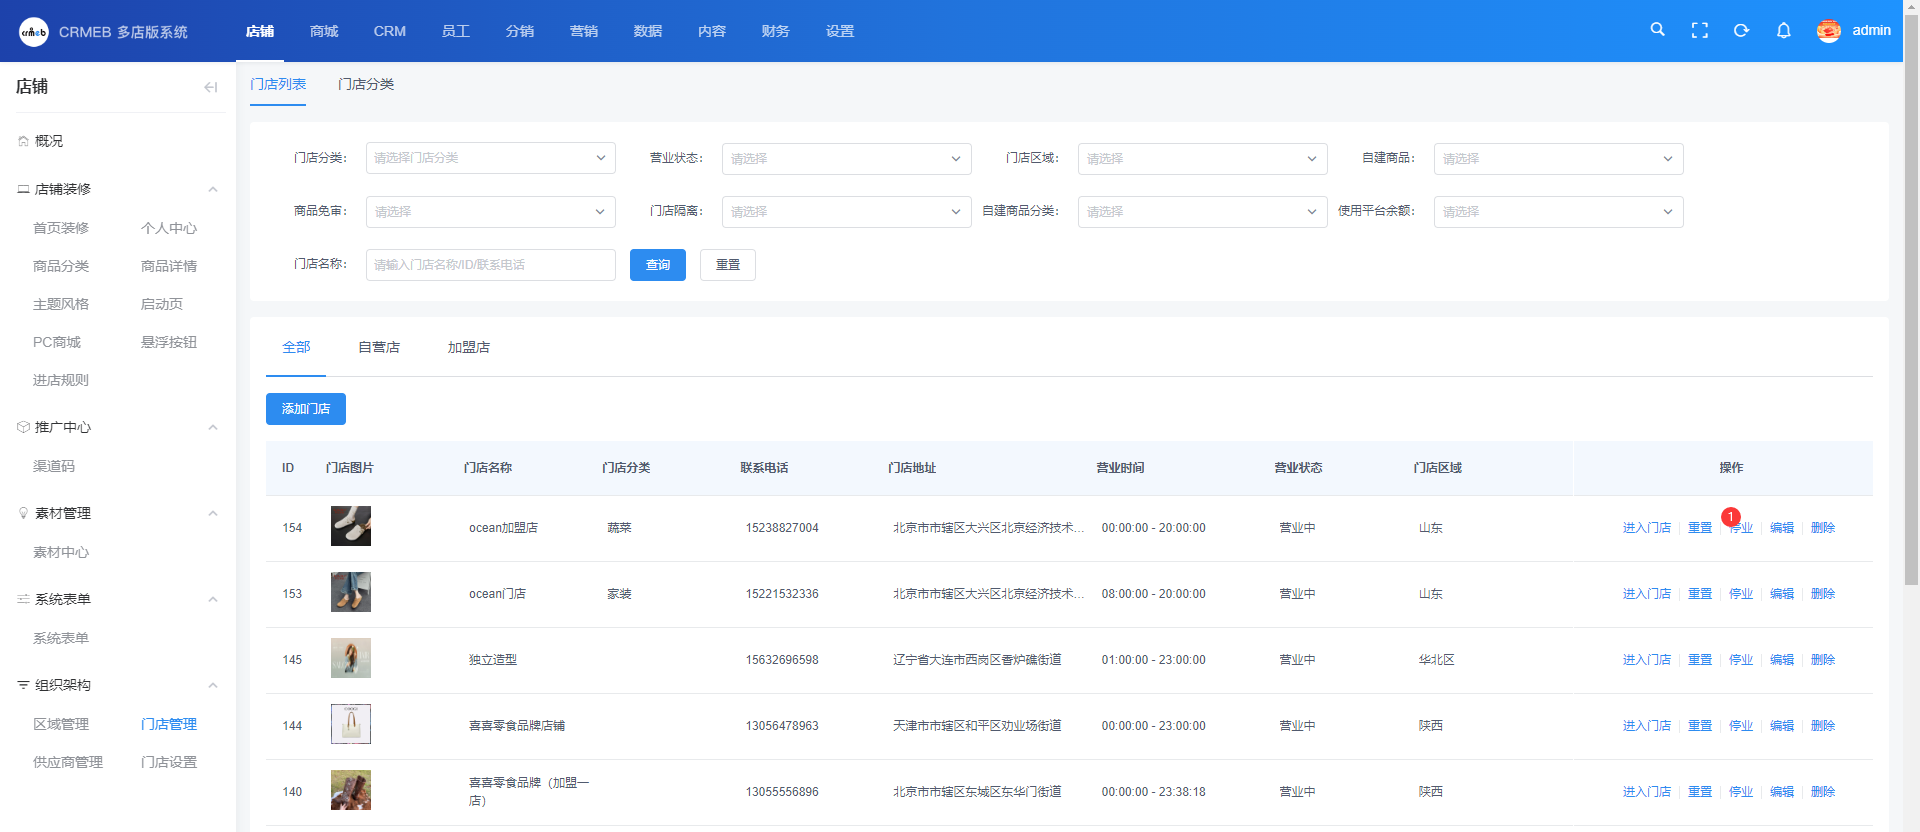This screenshot has height=832, width=1920.
Task: Switch to 店铺 top menu
Action: click(260, 31)
